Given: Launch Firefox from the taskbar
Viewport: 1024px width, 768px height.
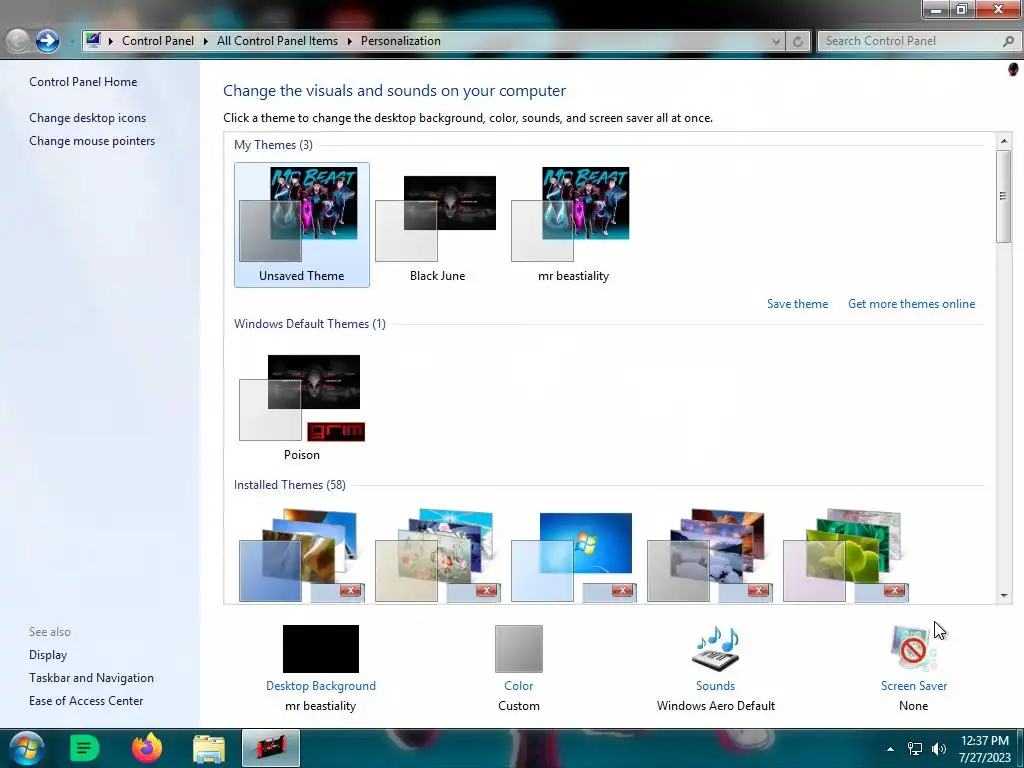Looking at the screenshot, I should point(147,748).
